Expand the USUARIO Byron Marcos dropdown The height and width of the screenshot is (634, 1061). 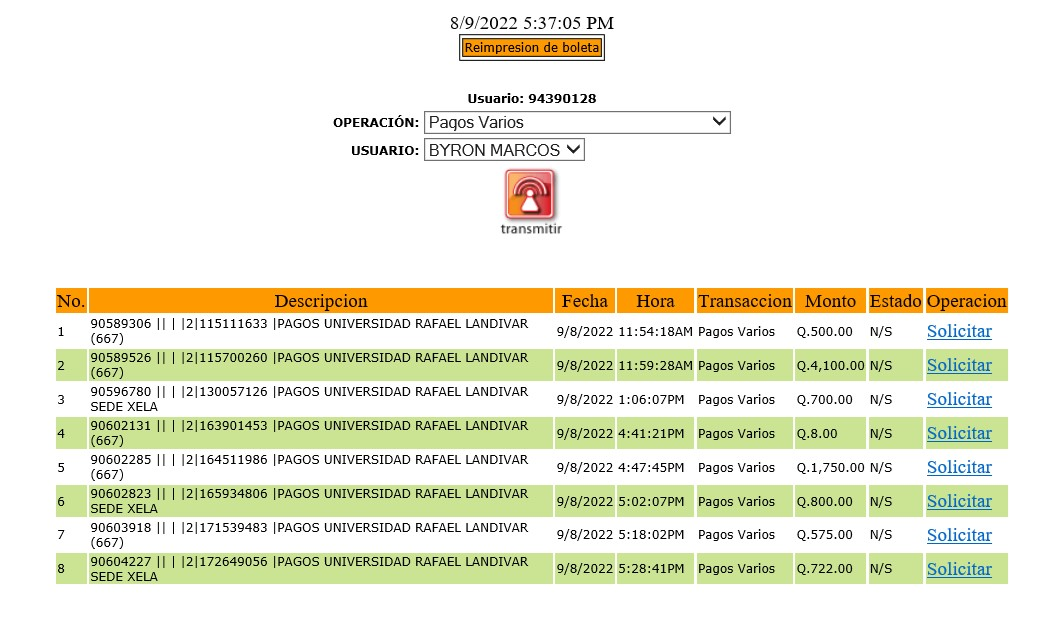point(504,150)
